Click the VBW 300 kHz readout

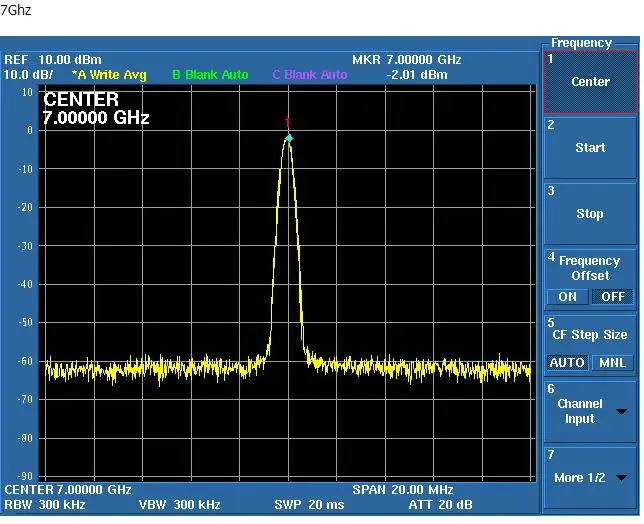(179, 505)
